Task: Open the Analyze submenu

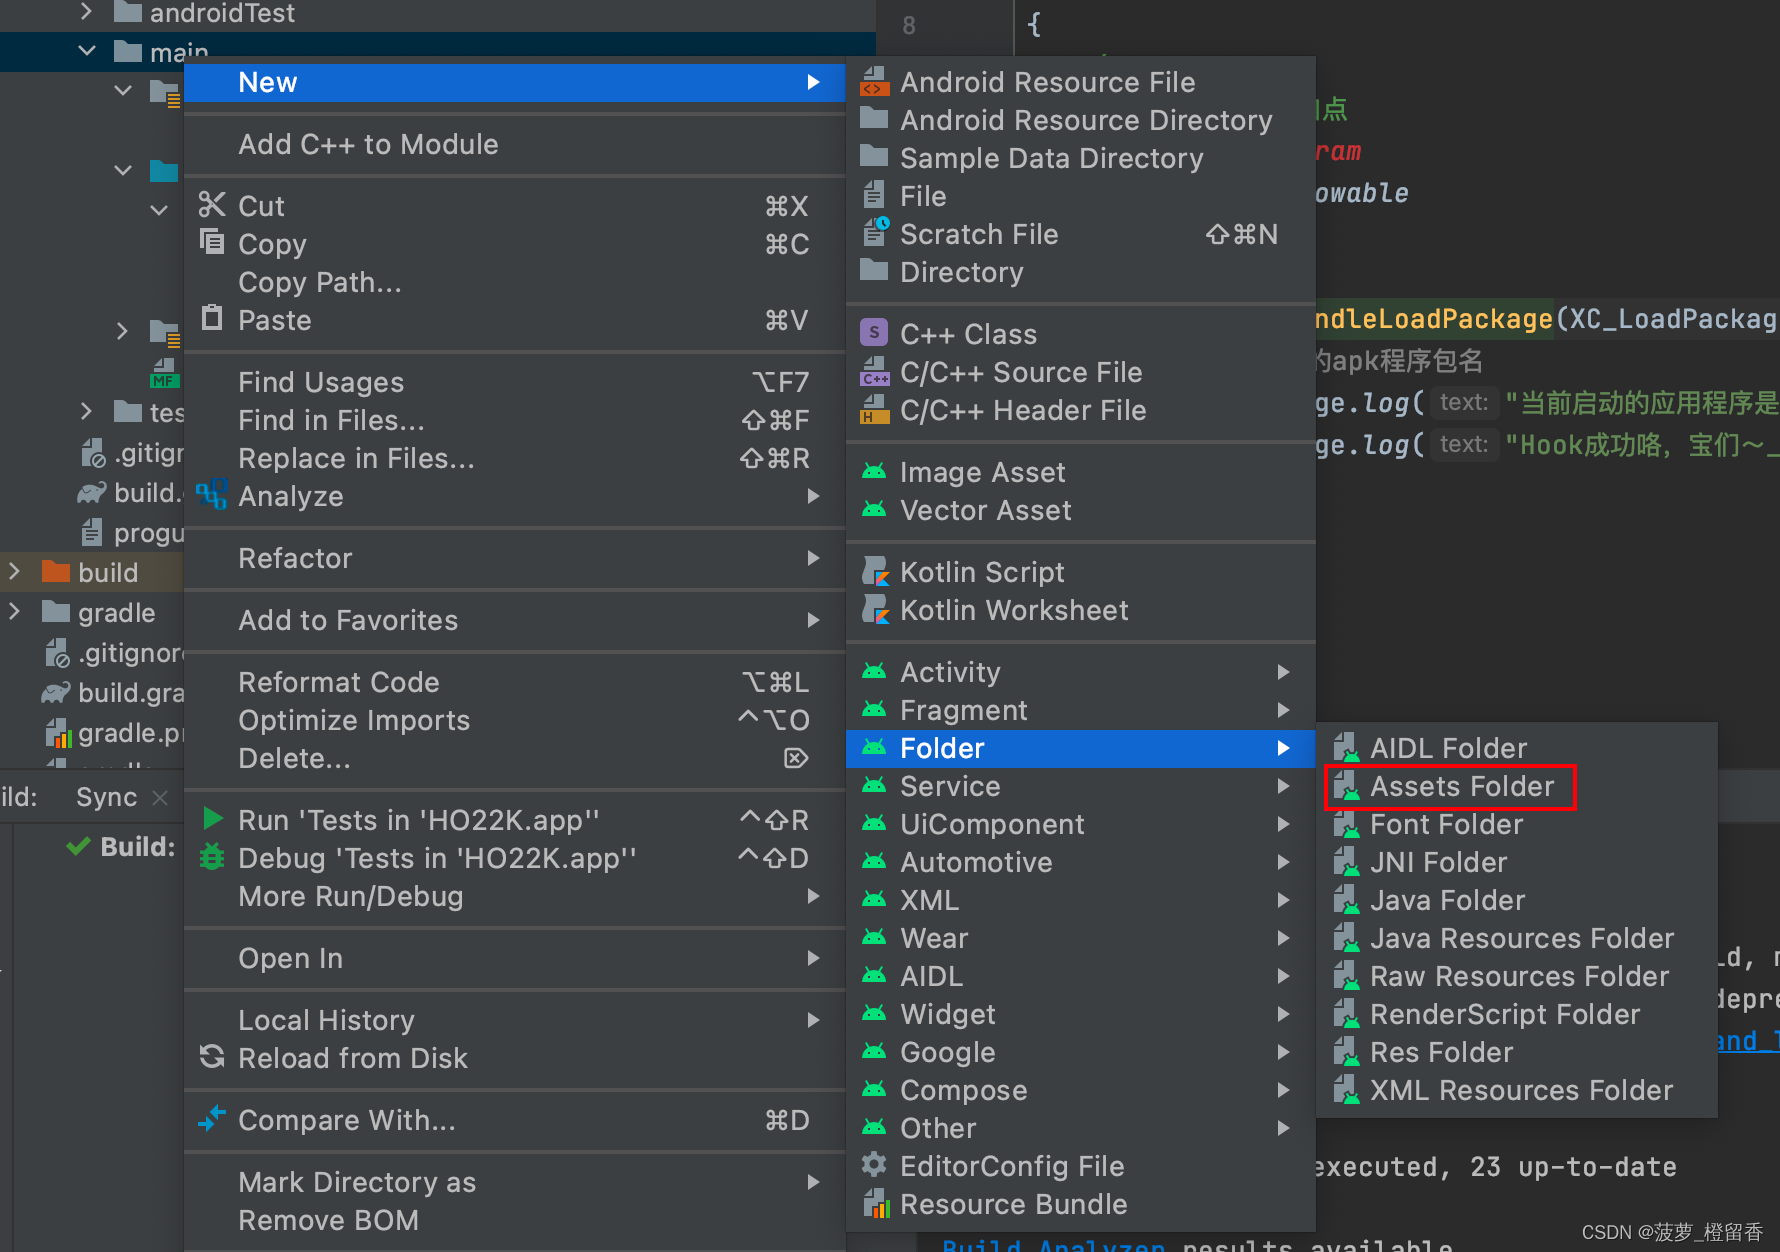Action: [x=516, y=496]
